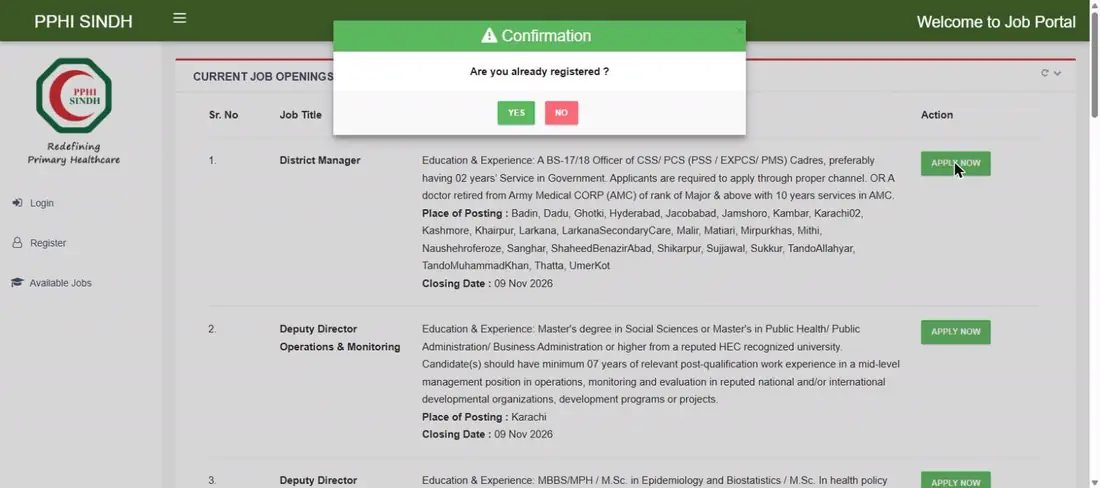Apply now for Deputy Director Operations & Monitoring
The width and height of the screenshot is (1100, 488).
point(955,332)
